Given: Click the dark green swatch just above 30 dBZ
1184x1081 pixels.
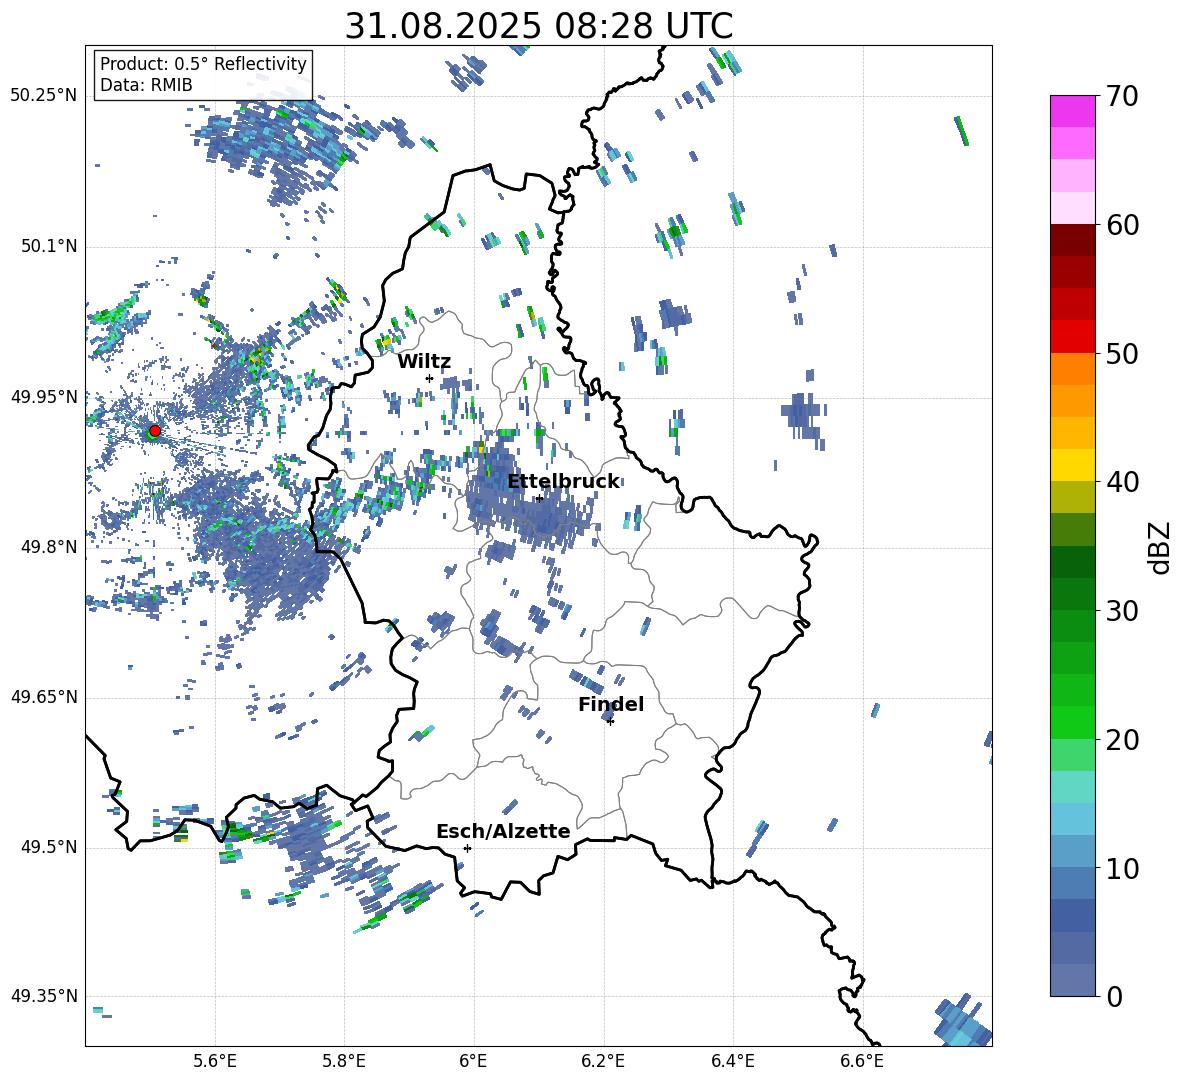Looking at the screenshot, I should pos(1072,594).
